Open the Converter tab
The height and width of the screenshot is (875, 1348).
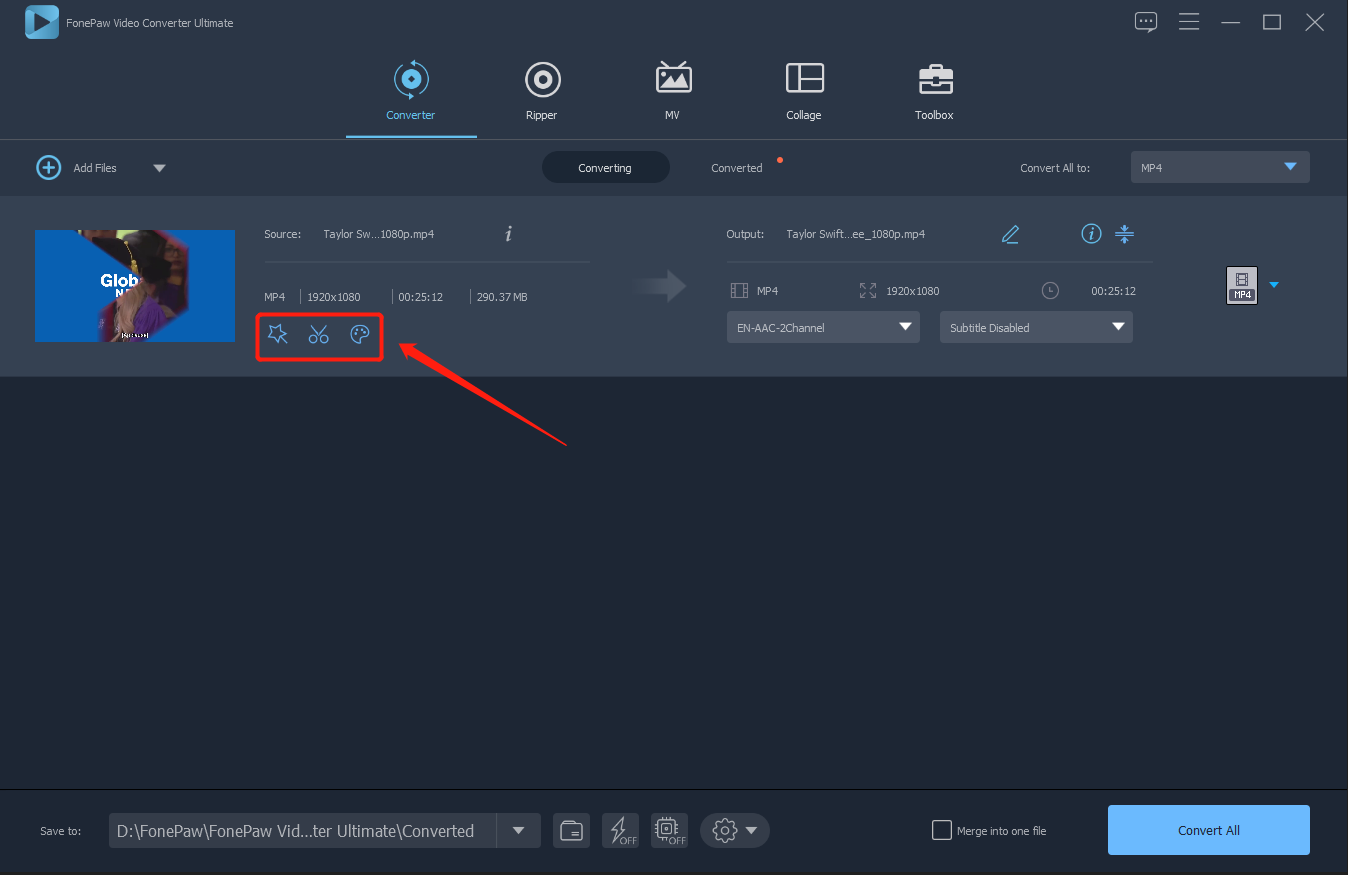[411, 90]
